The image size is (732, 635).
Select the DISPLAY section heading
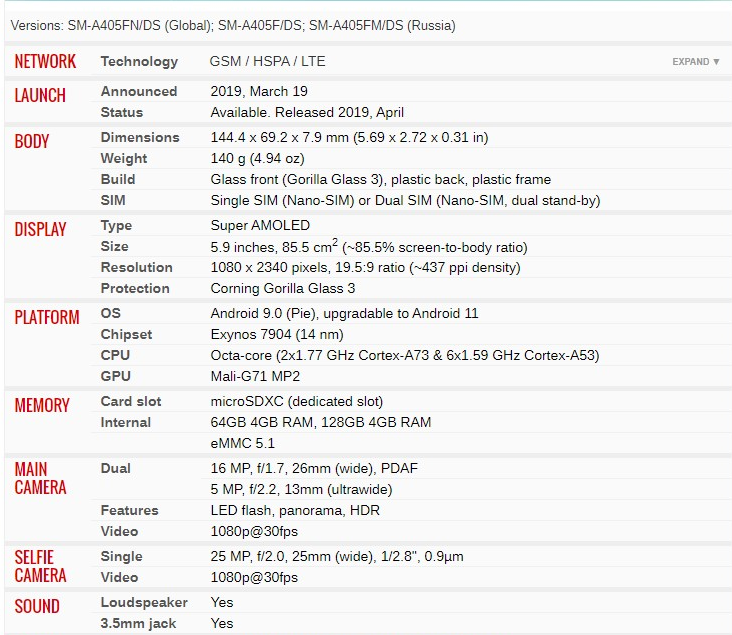pyautogui.click(x=41, y=230)
